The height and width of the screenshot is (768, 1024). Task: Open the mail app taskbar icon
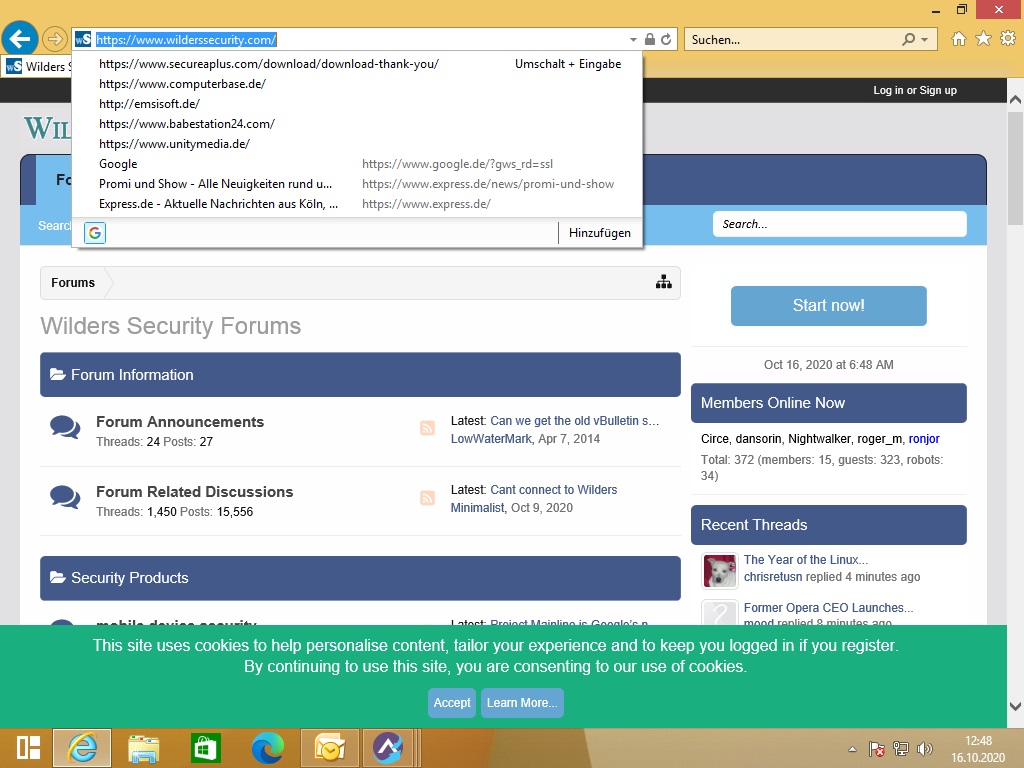pos(330,748)
